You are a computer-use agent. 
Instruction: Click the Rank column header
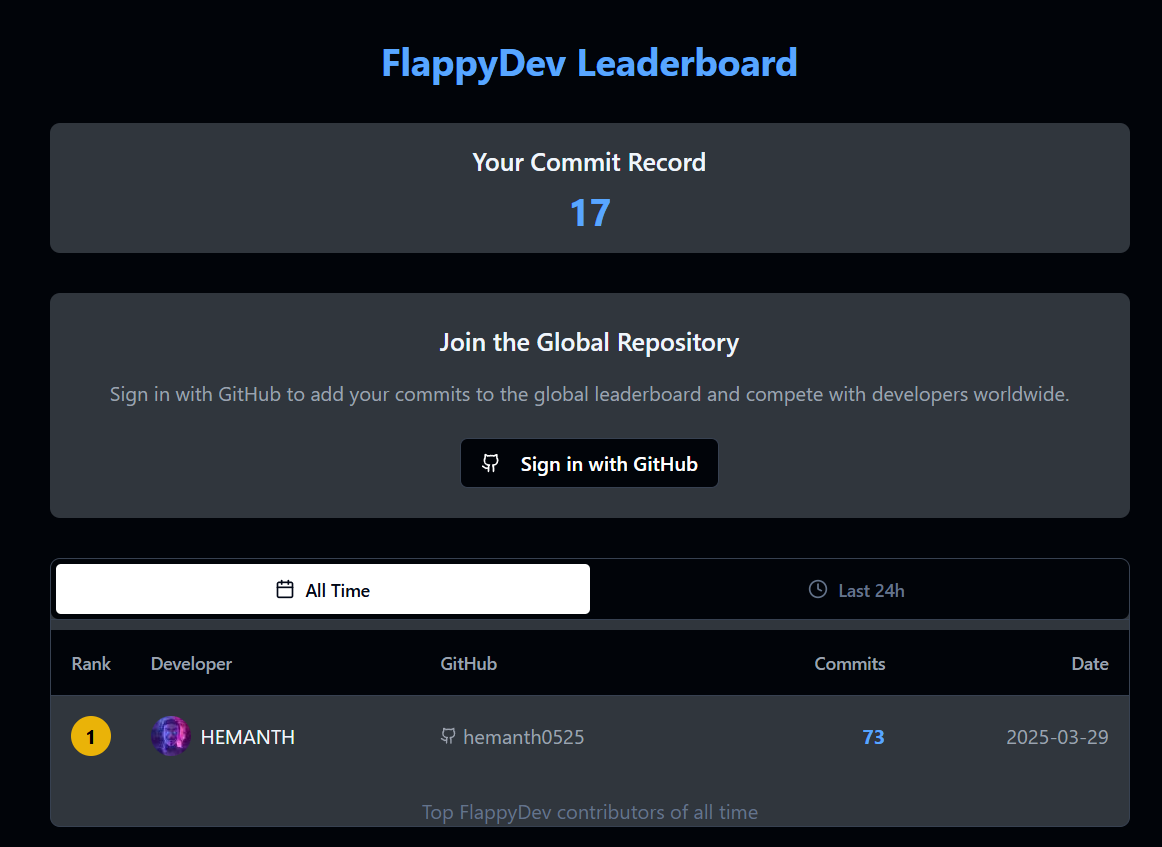coord(91,663)
